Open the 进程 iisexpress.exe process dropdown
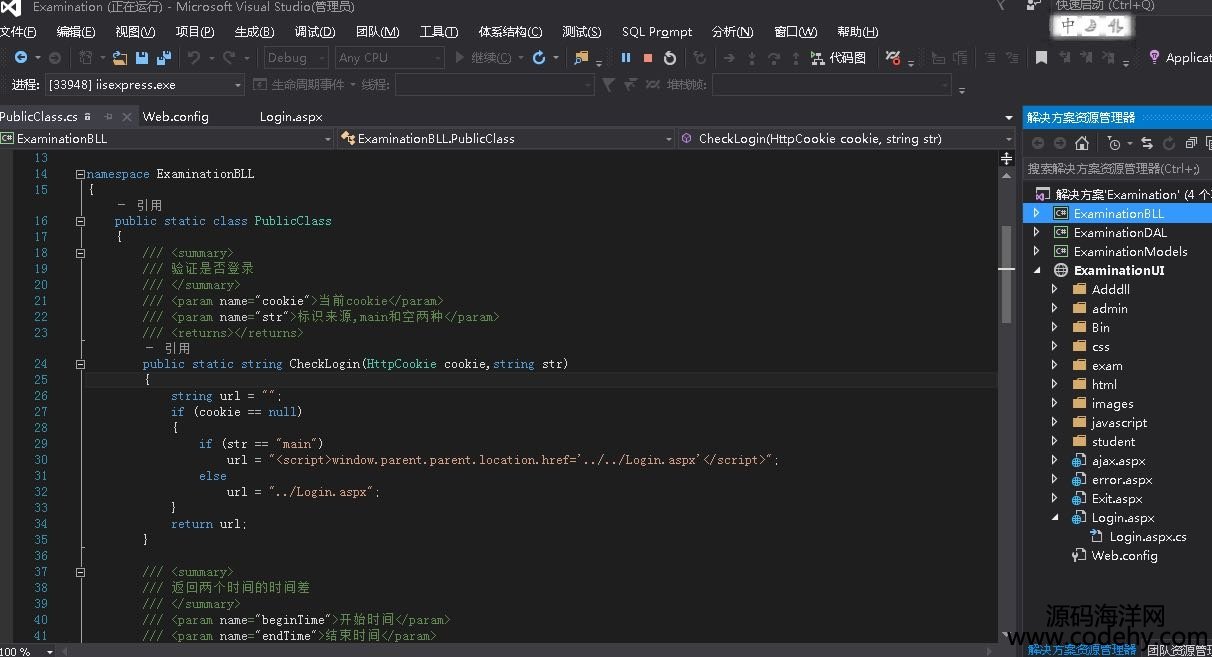Viewport: 1212px width, 657px height. pyautogui.click(x=144, y=85)
